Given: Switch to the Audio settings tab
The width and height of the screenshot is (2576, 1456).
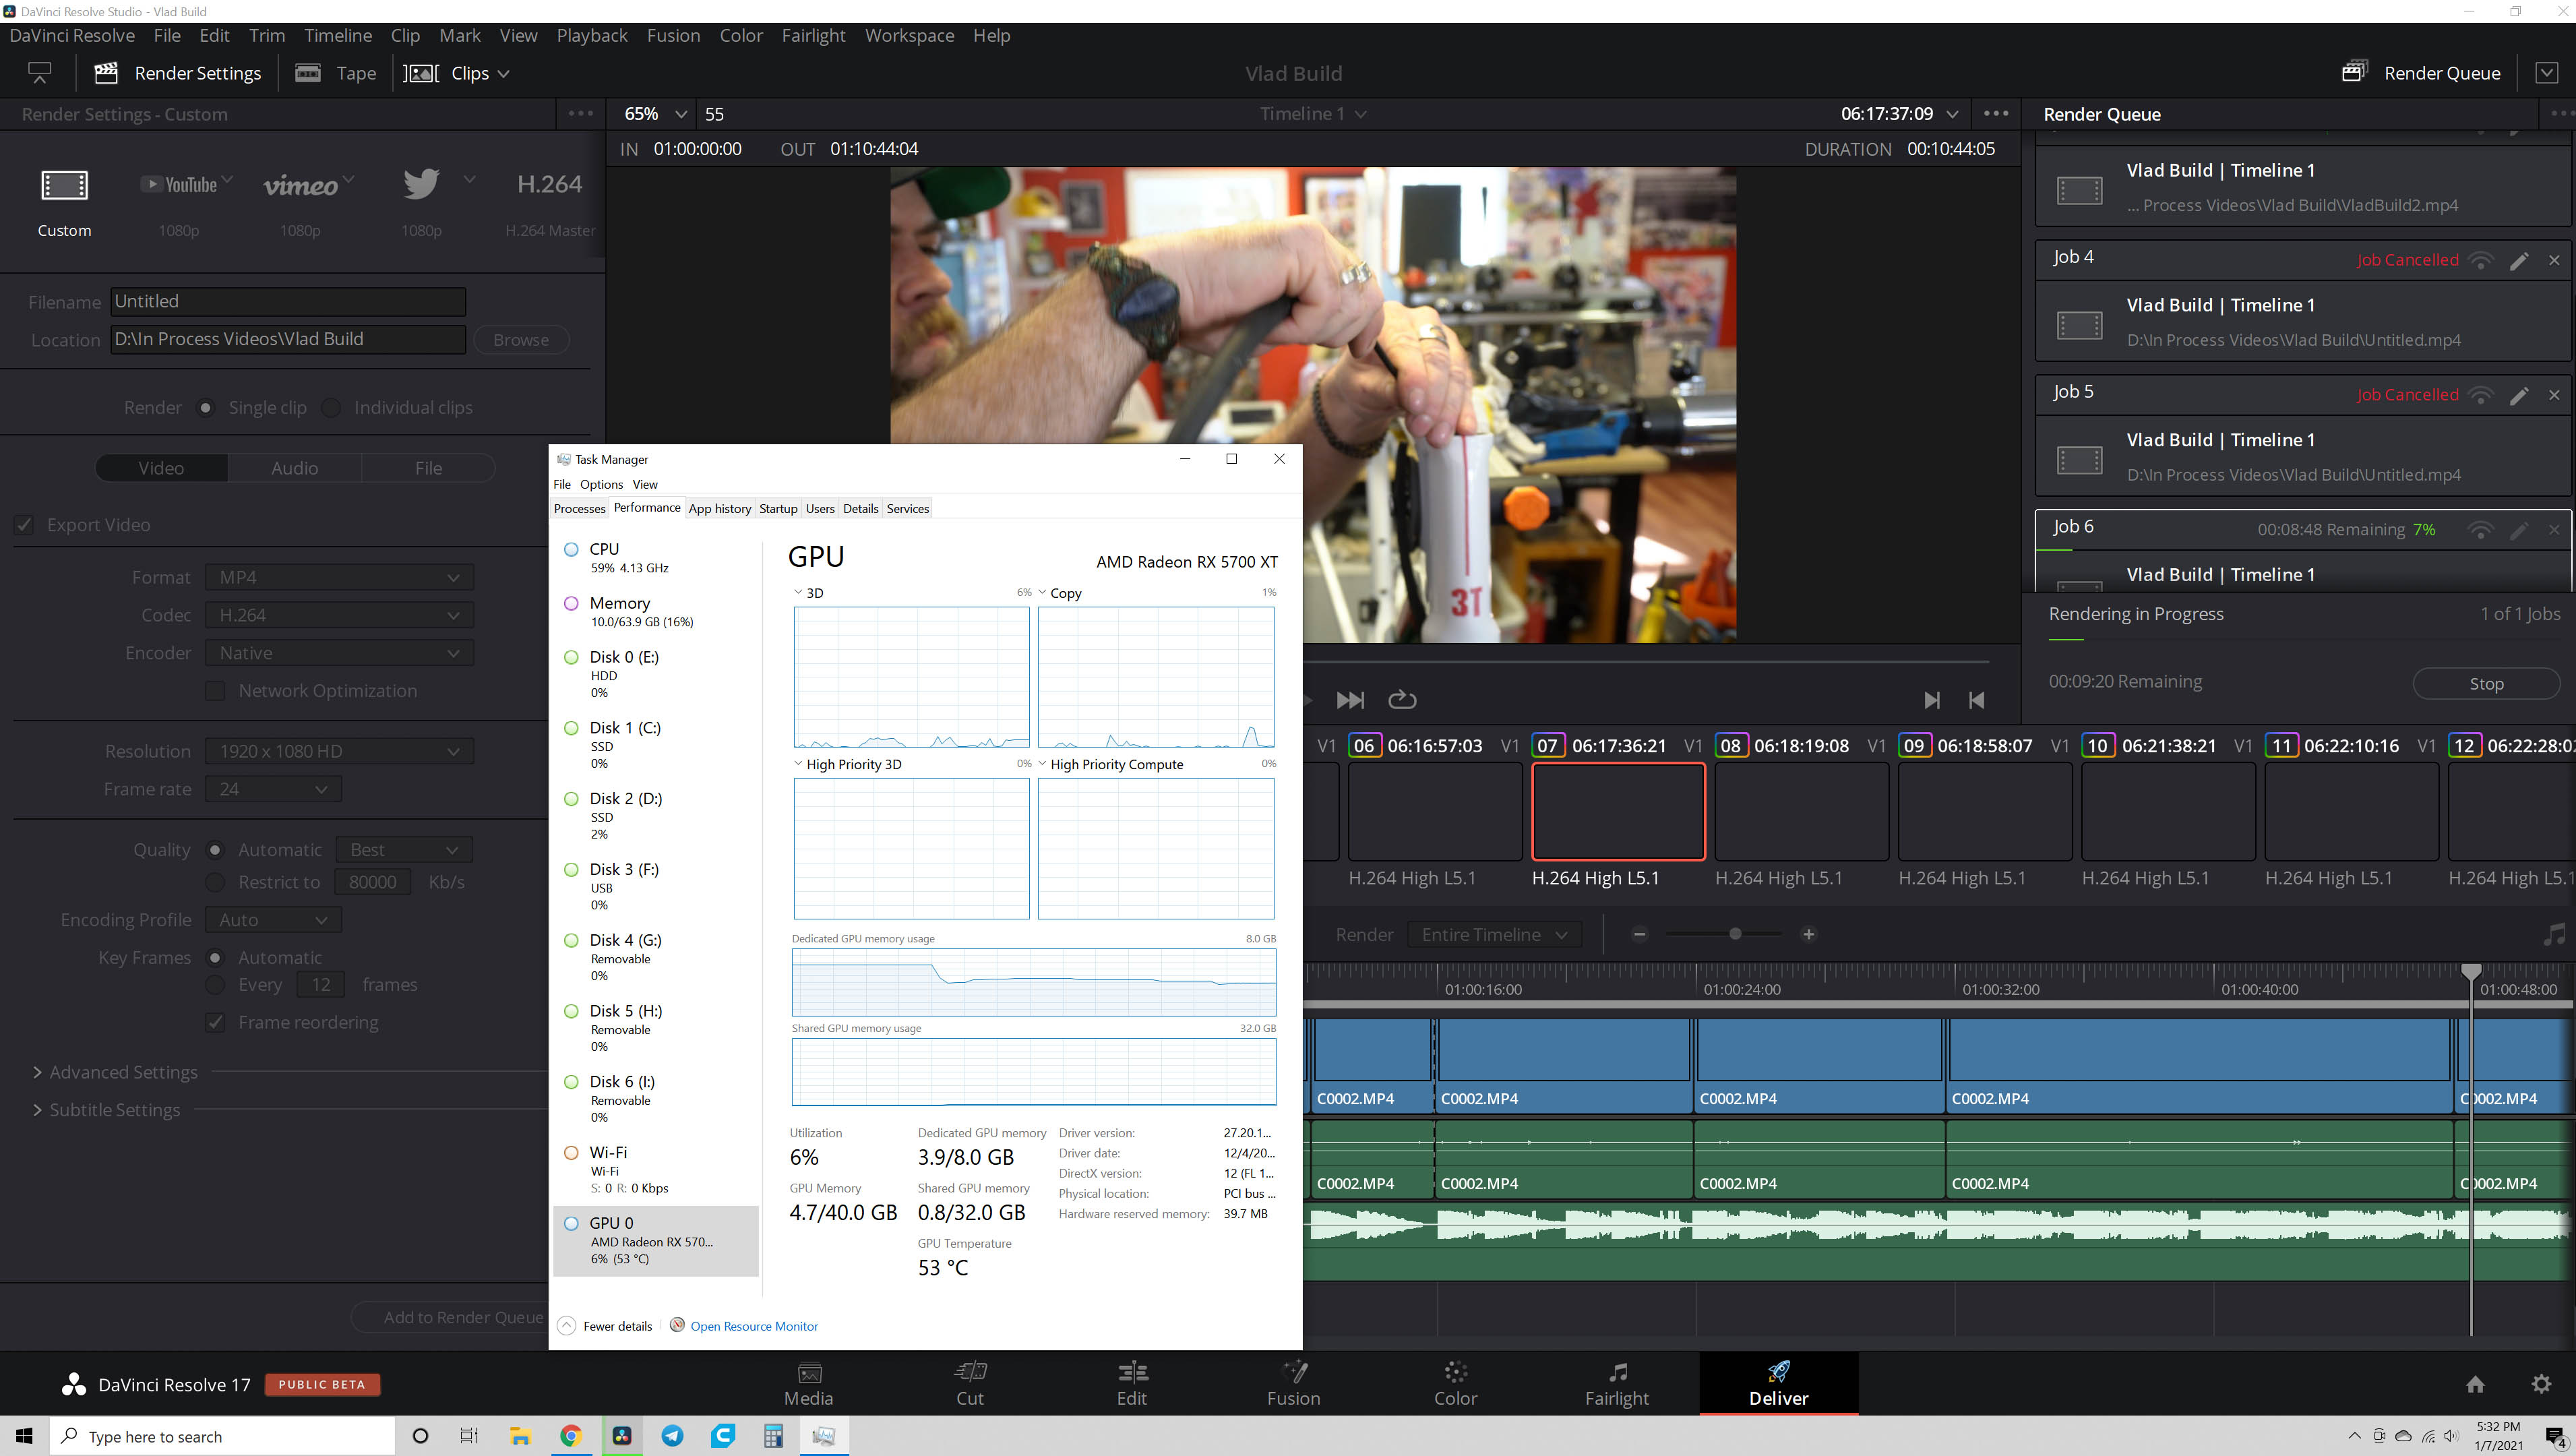Looking at the screenshot, I should point(294,468).
